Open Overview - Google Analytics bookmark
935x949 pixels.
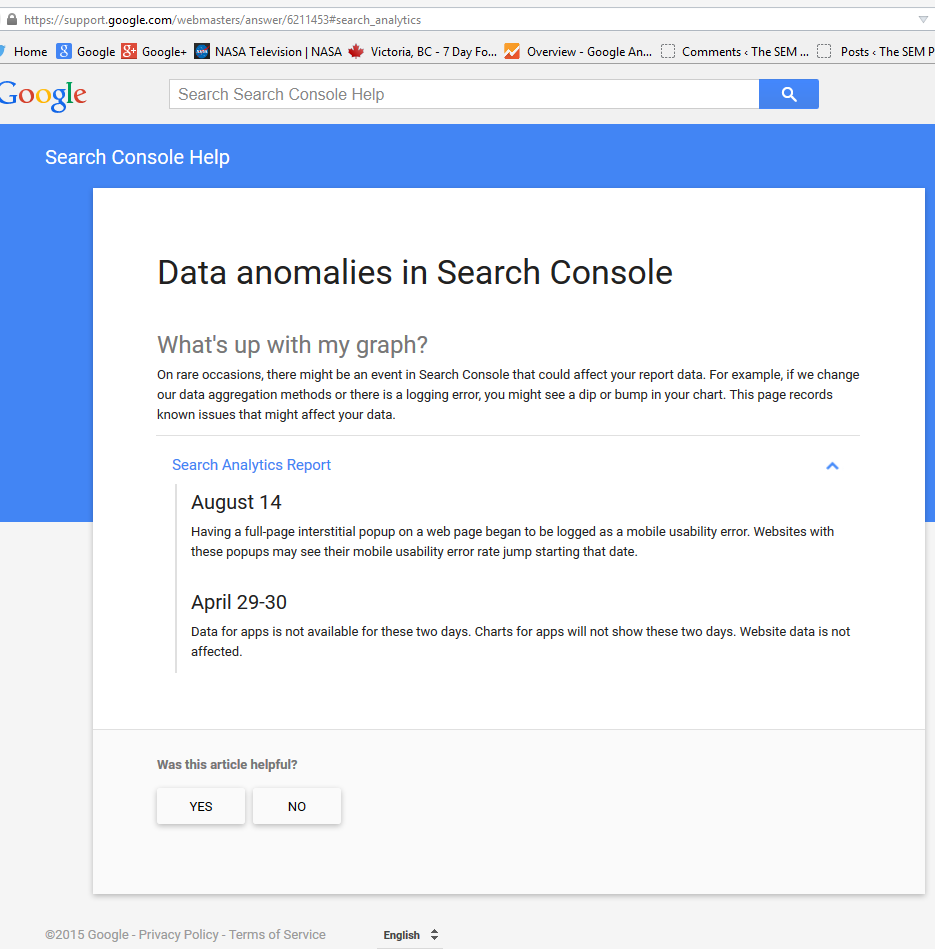click(578, 51)
